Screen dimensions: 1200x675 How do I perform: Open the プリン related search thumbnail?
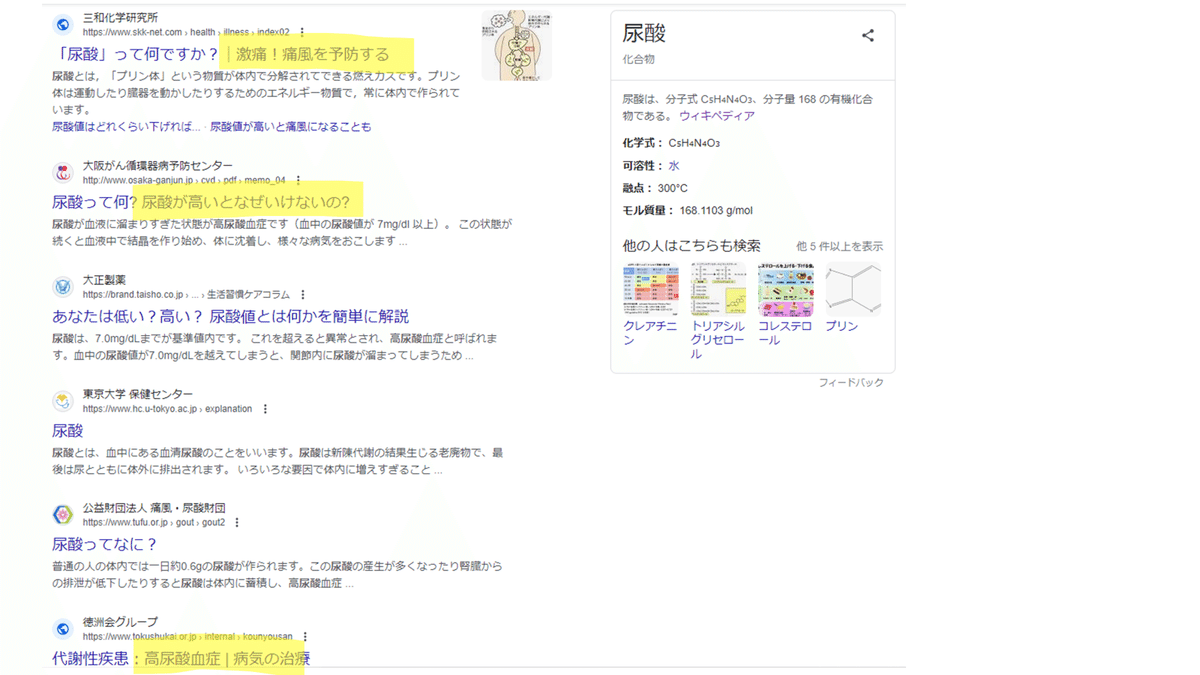coord(852,288)
